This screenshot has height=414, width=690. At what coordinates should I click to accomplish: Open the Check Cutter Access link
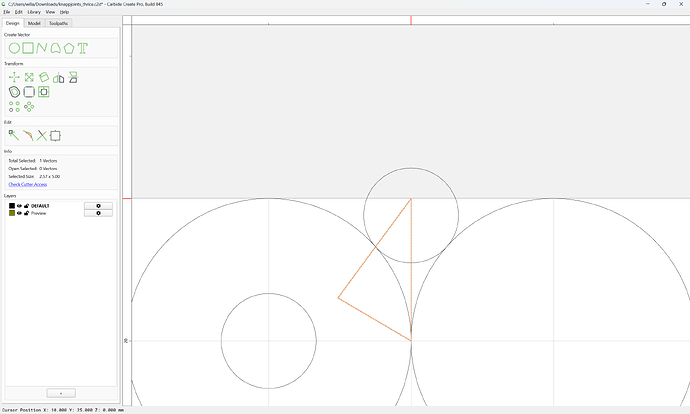(28, 184)
